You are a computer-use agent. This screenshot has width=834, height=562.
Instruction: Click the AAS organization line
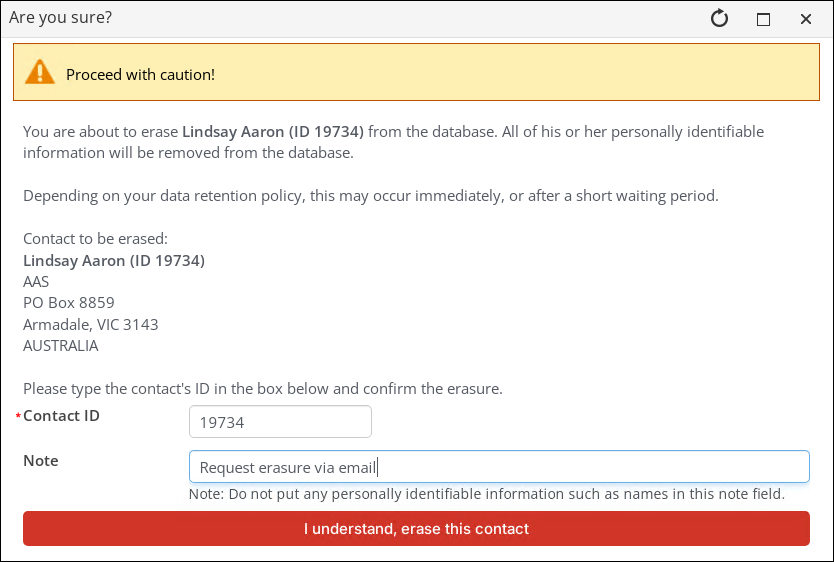click(36, 281)
